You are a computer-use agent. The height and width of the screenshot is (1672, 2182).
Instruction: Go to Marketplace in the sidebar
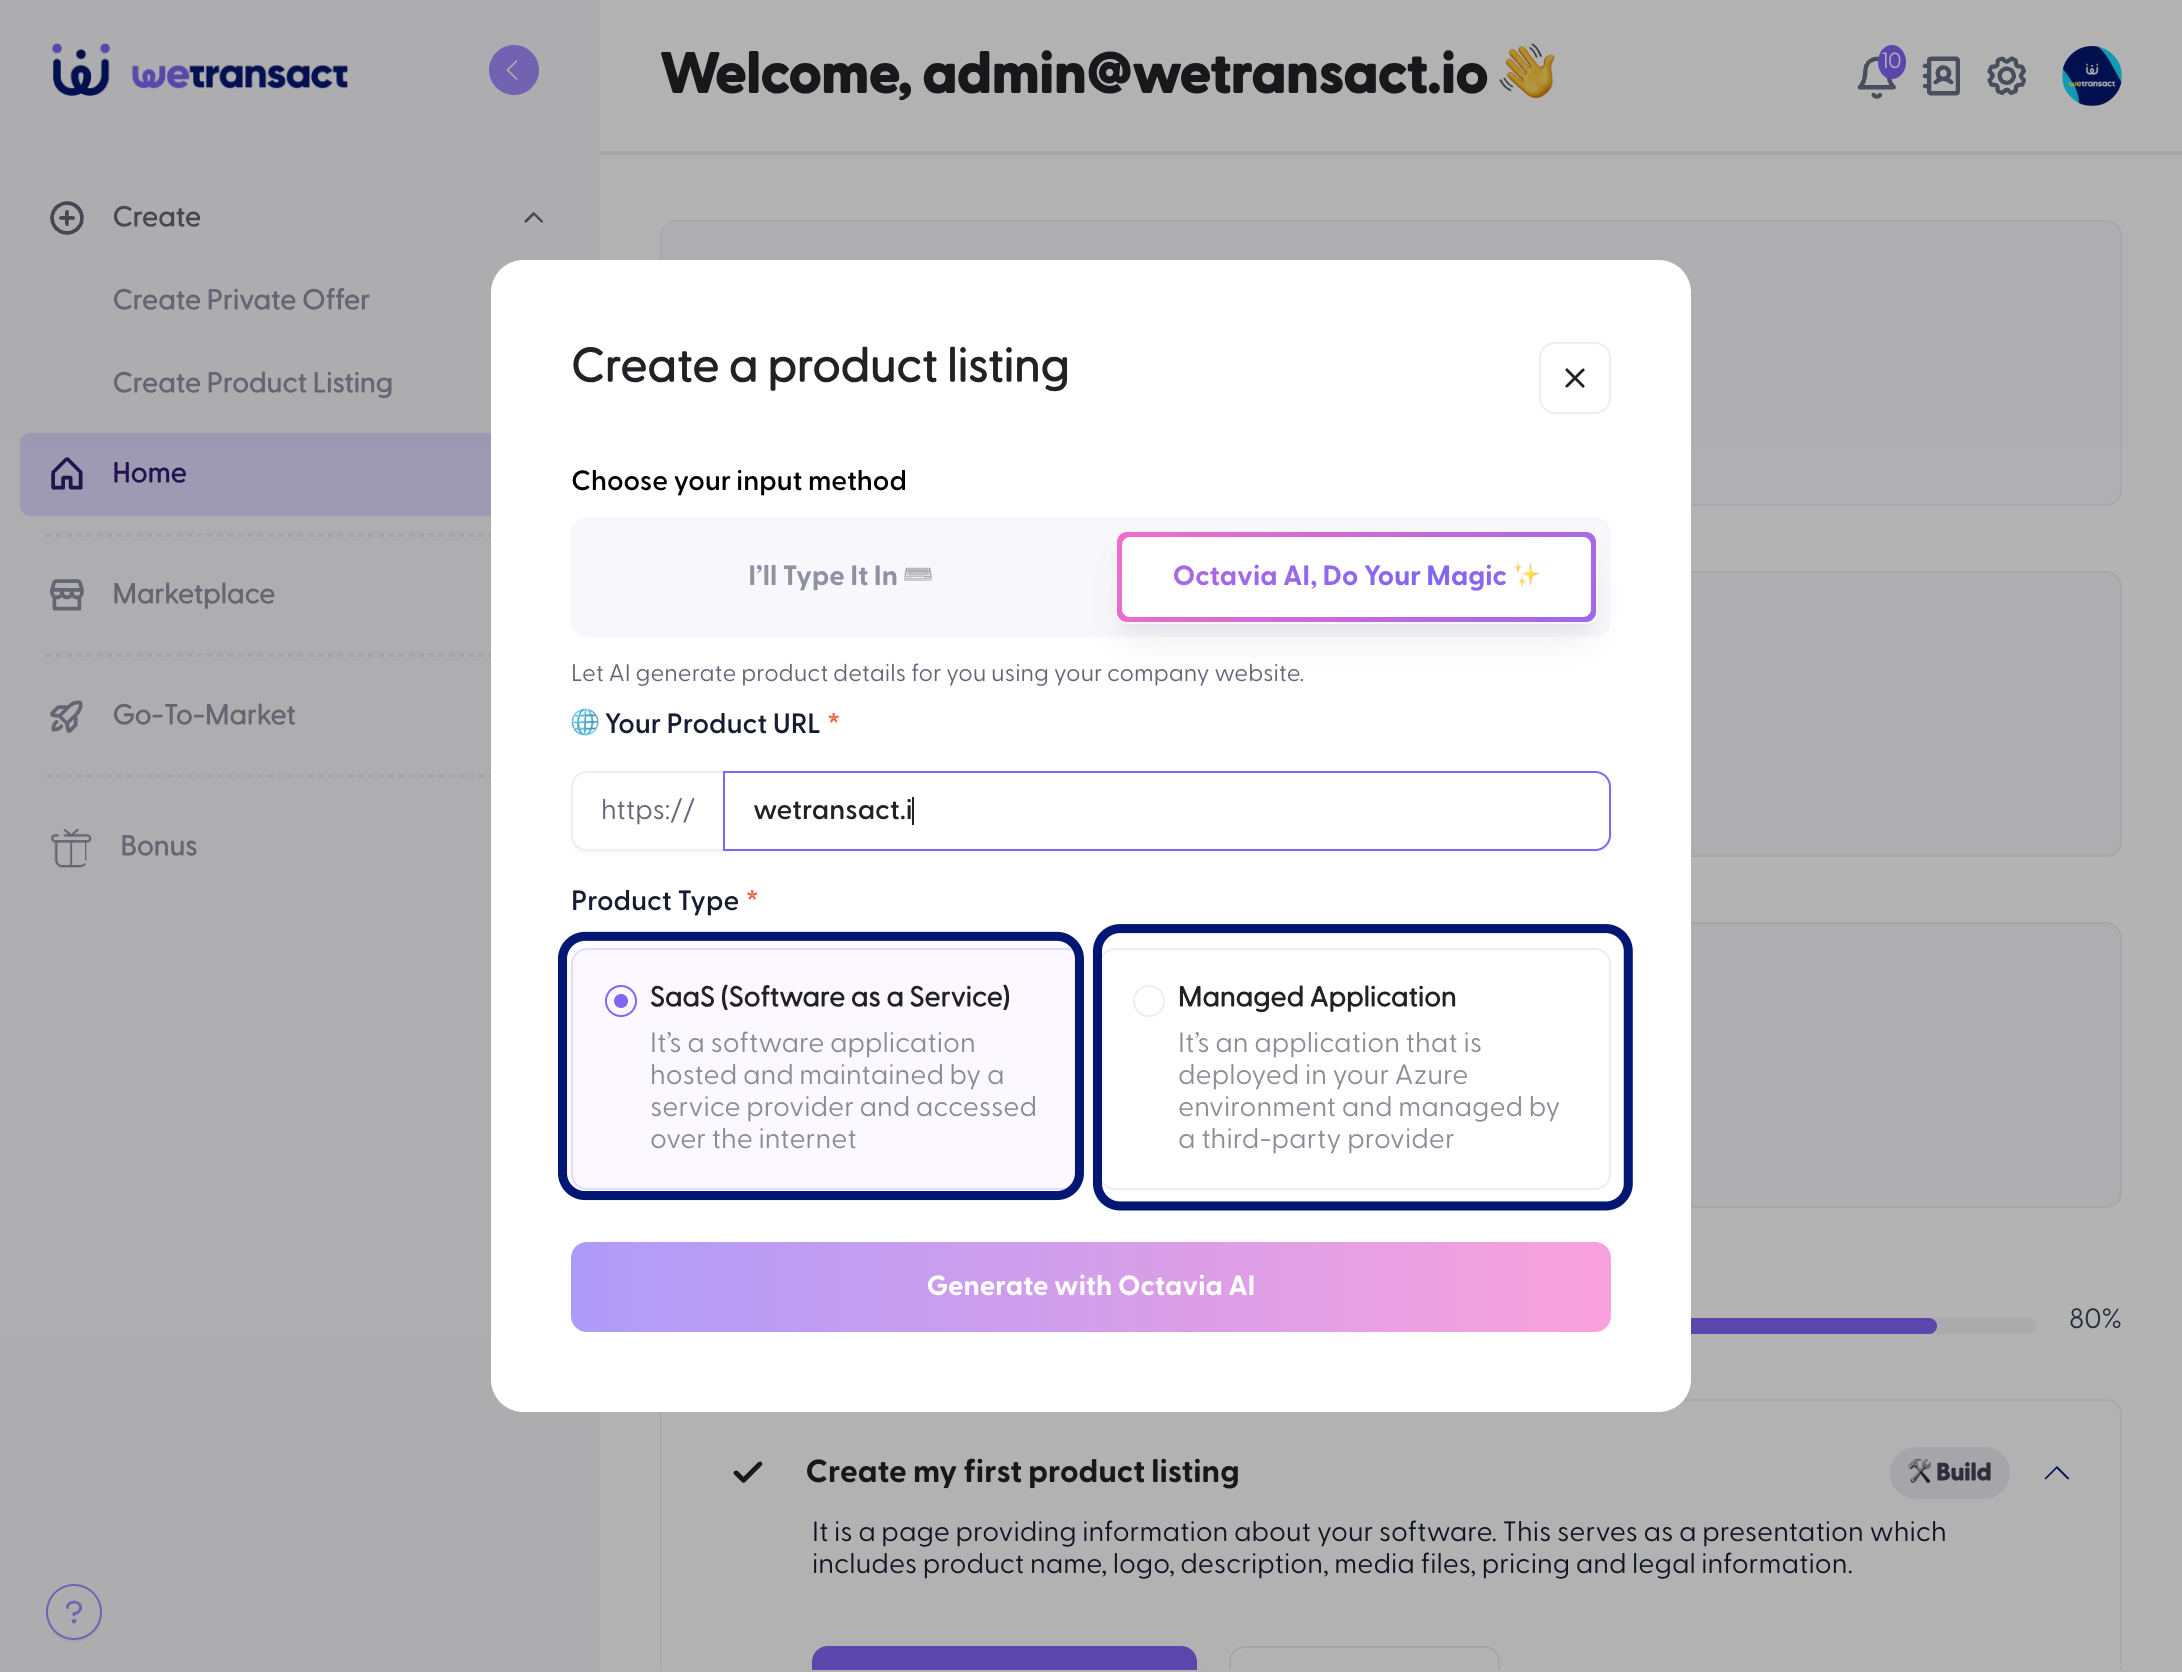click(x=194, y=594)
